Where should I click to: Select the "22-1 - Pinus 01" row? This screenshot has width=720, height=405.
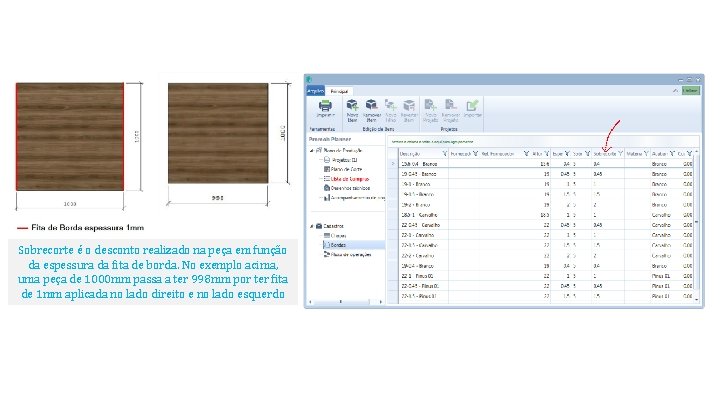click(x=546, y=276)
